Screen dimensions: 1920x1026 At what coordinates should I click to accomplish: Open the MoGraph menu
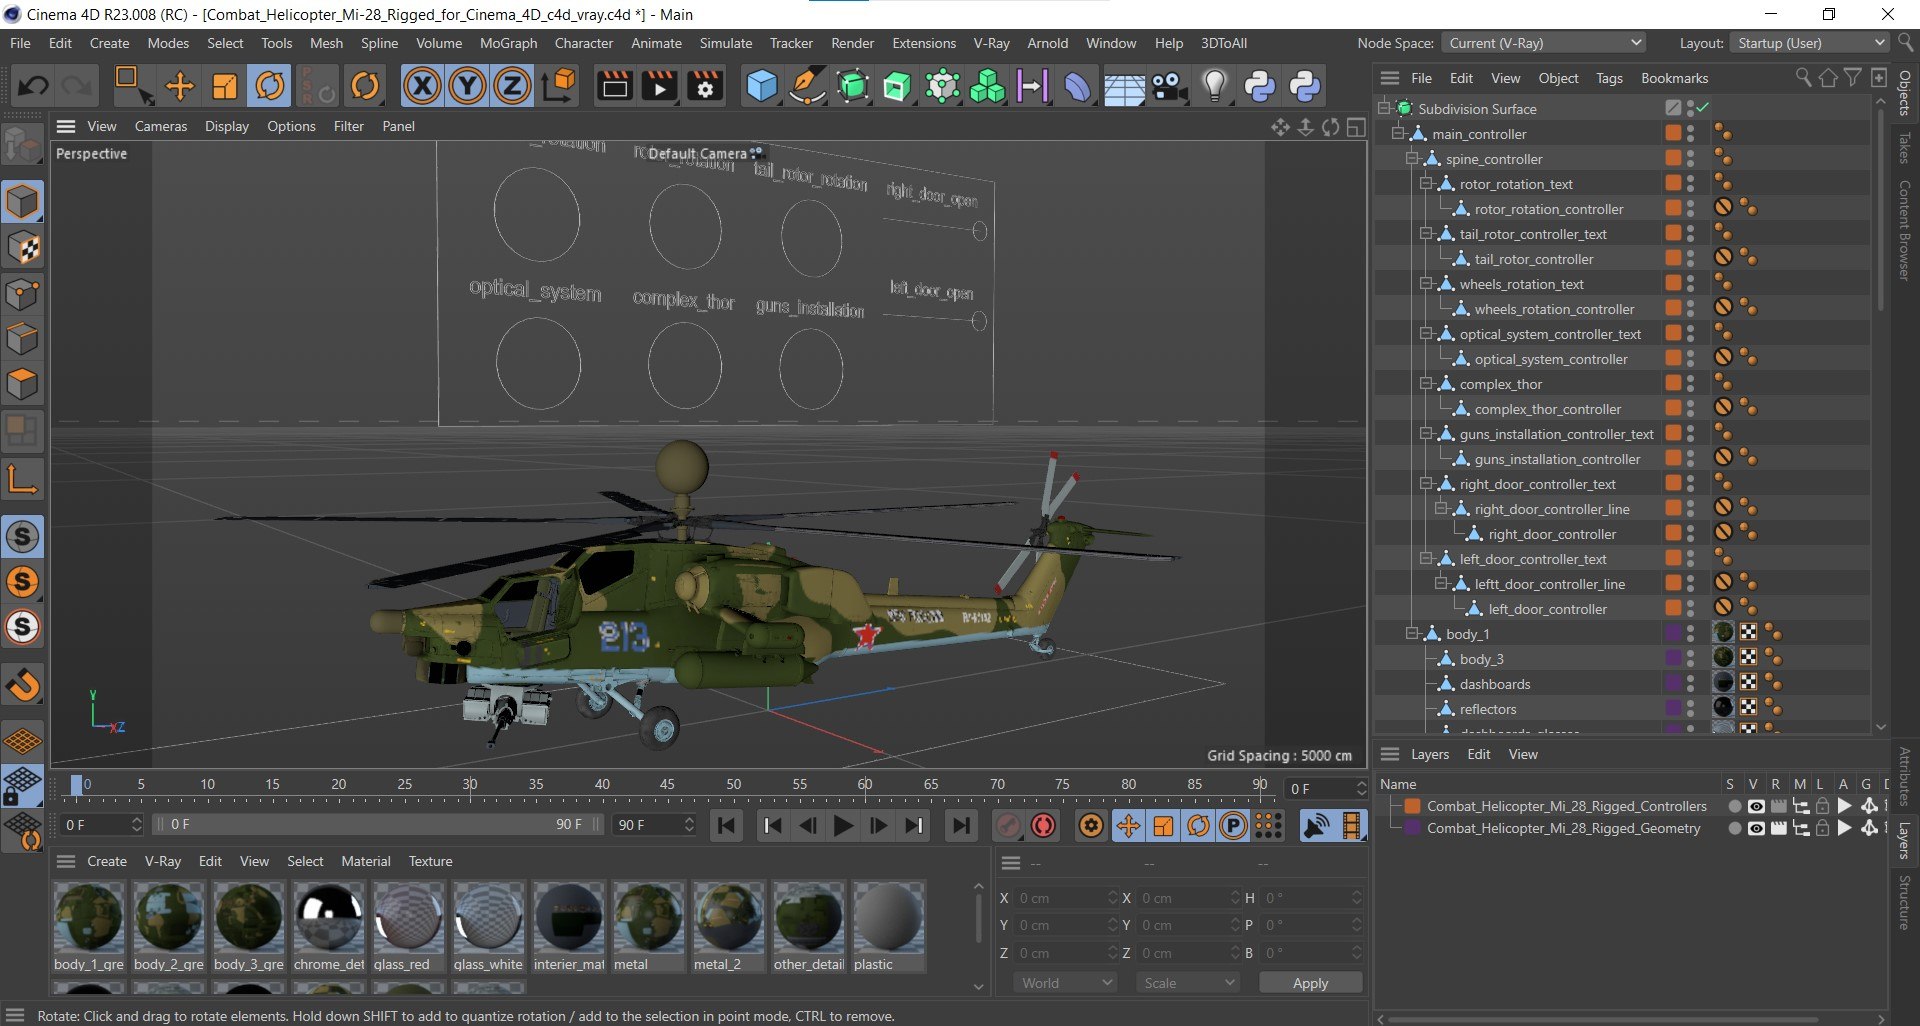tap(508, 43)
